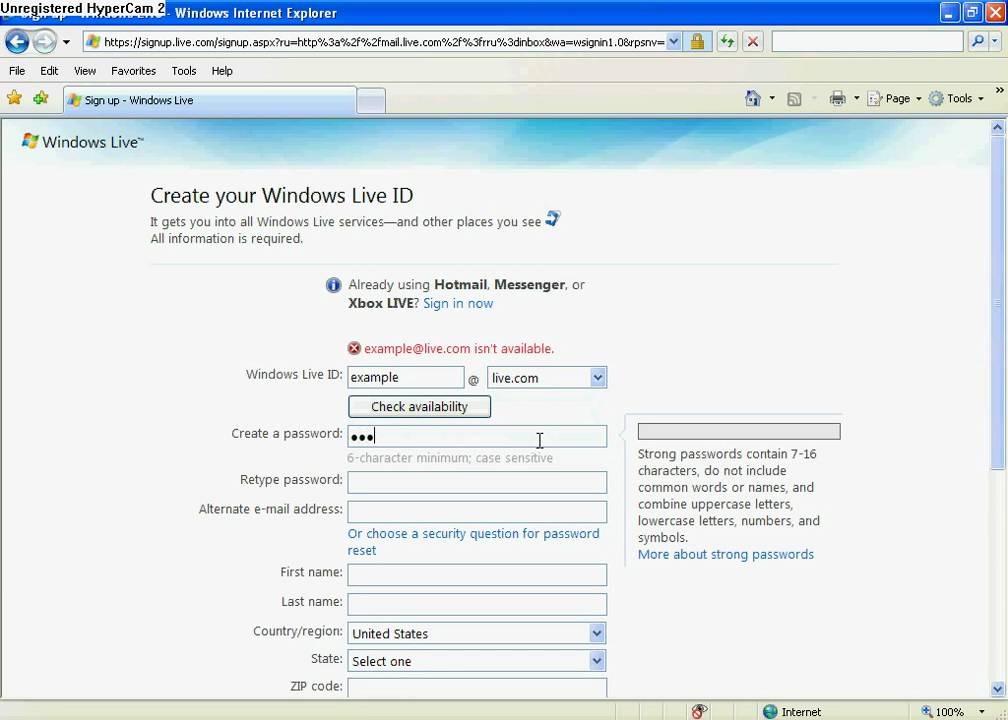The height and width of the screenshot is (720, 1008).
Task: Click the Sign in now link
Action: point(457,303)
